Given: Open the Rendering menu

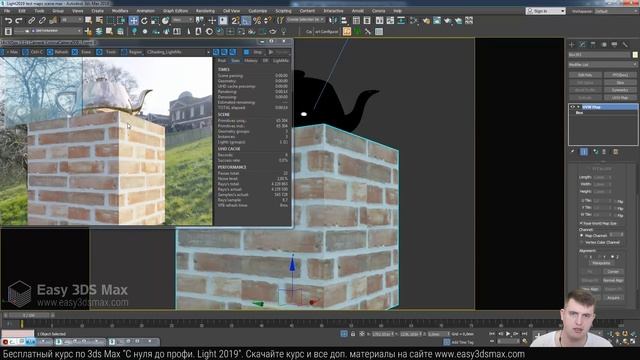Looking at the screenshot, I should click(205, 11).
